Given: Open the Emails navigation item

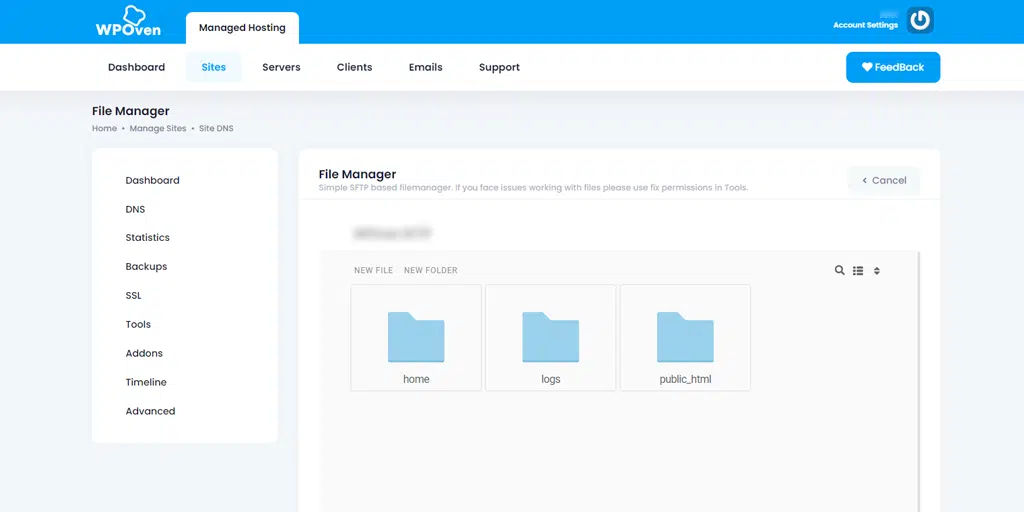Looking at the screenshot, I should click(x=426, y=67).
